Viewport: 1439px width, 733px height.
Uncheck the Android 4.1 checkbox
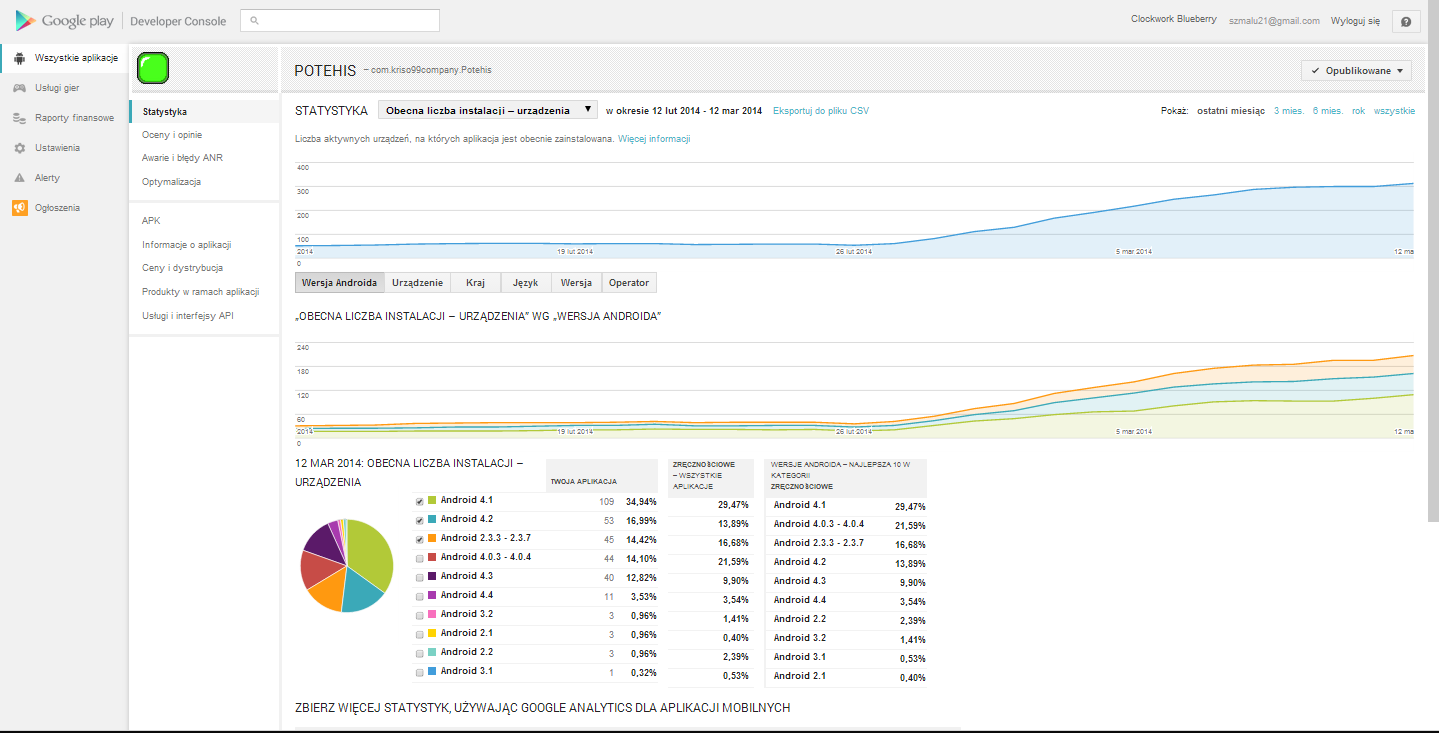point(420,500)
